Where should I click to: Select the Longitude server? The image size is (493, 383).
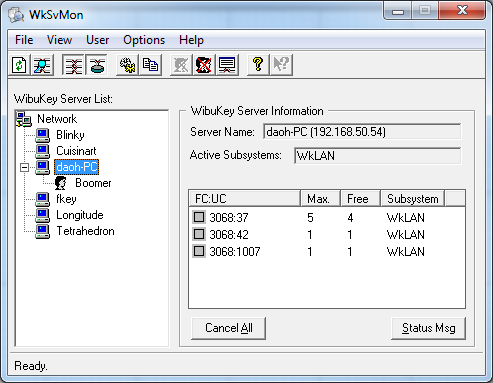click(x=80, y=215)
